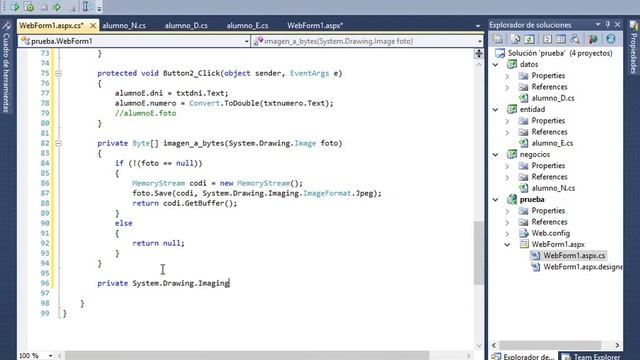This screenshot has width=640, height=360.
Task: Expand References under entidad project
Action: pos(507,132)
